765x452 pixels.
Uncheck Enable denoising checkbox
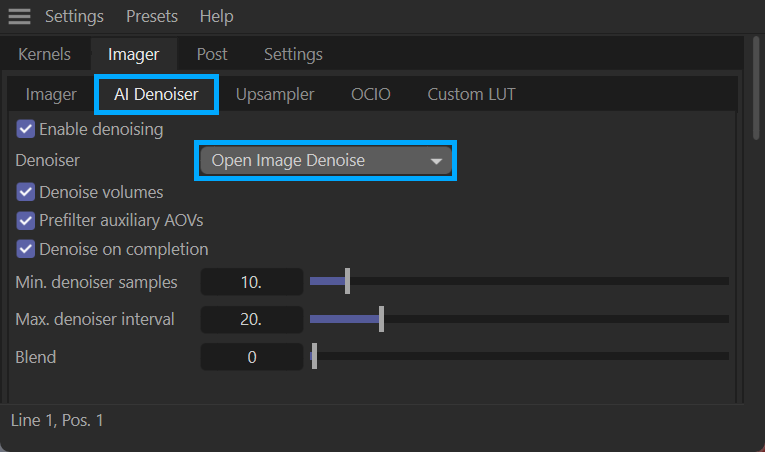point(26,129)
